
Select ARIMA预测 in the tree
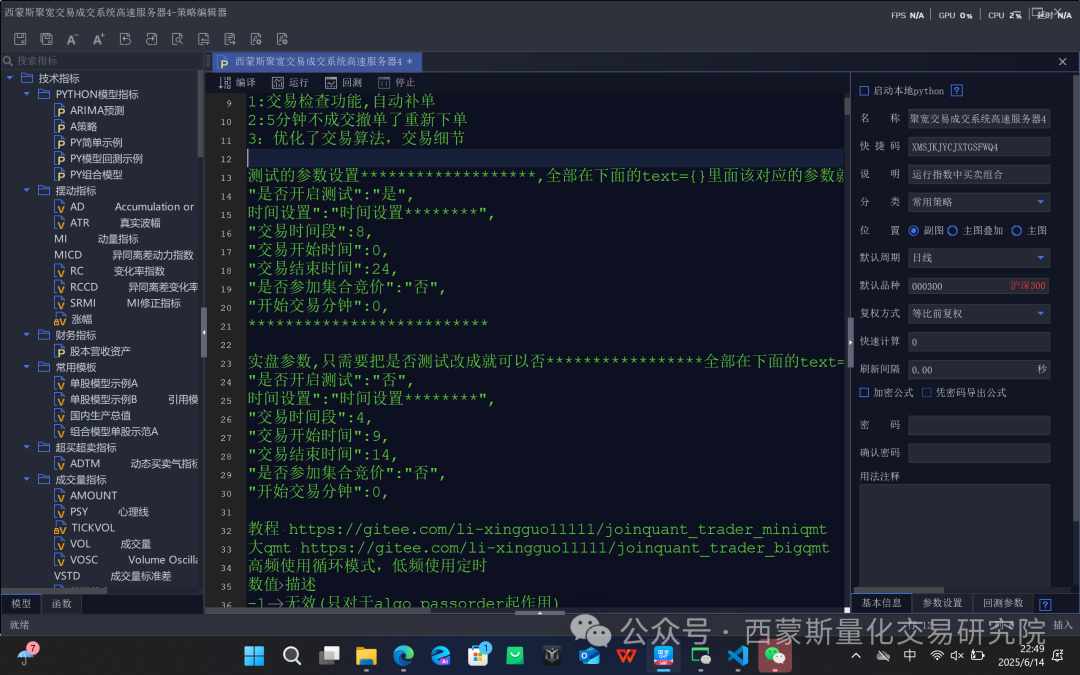(96, 110)
